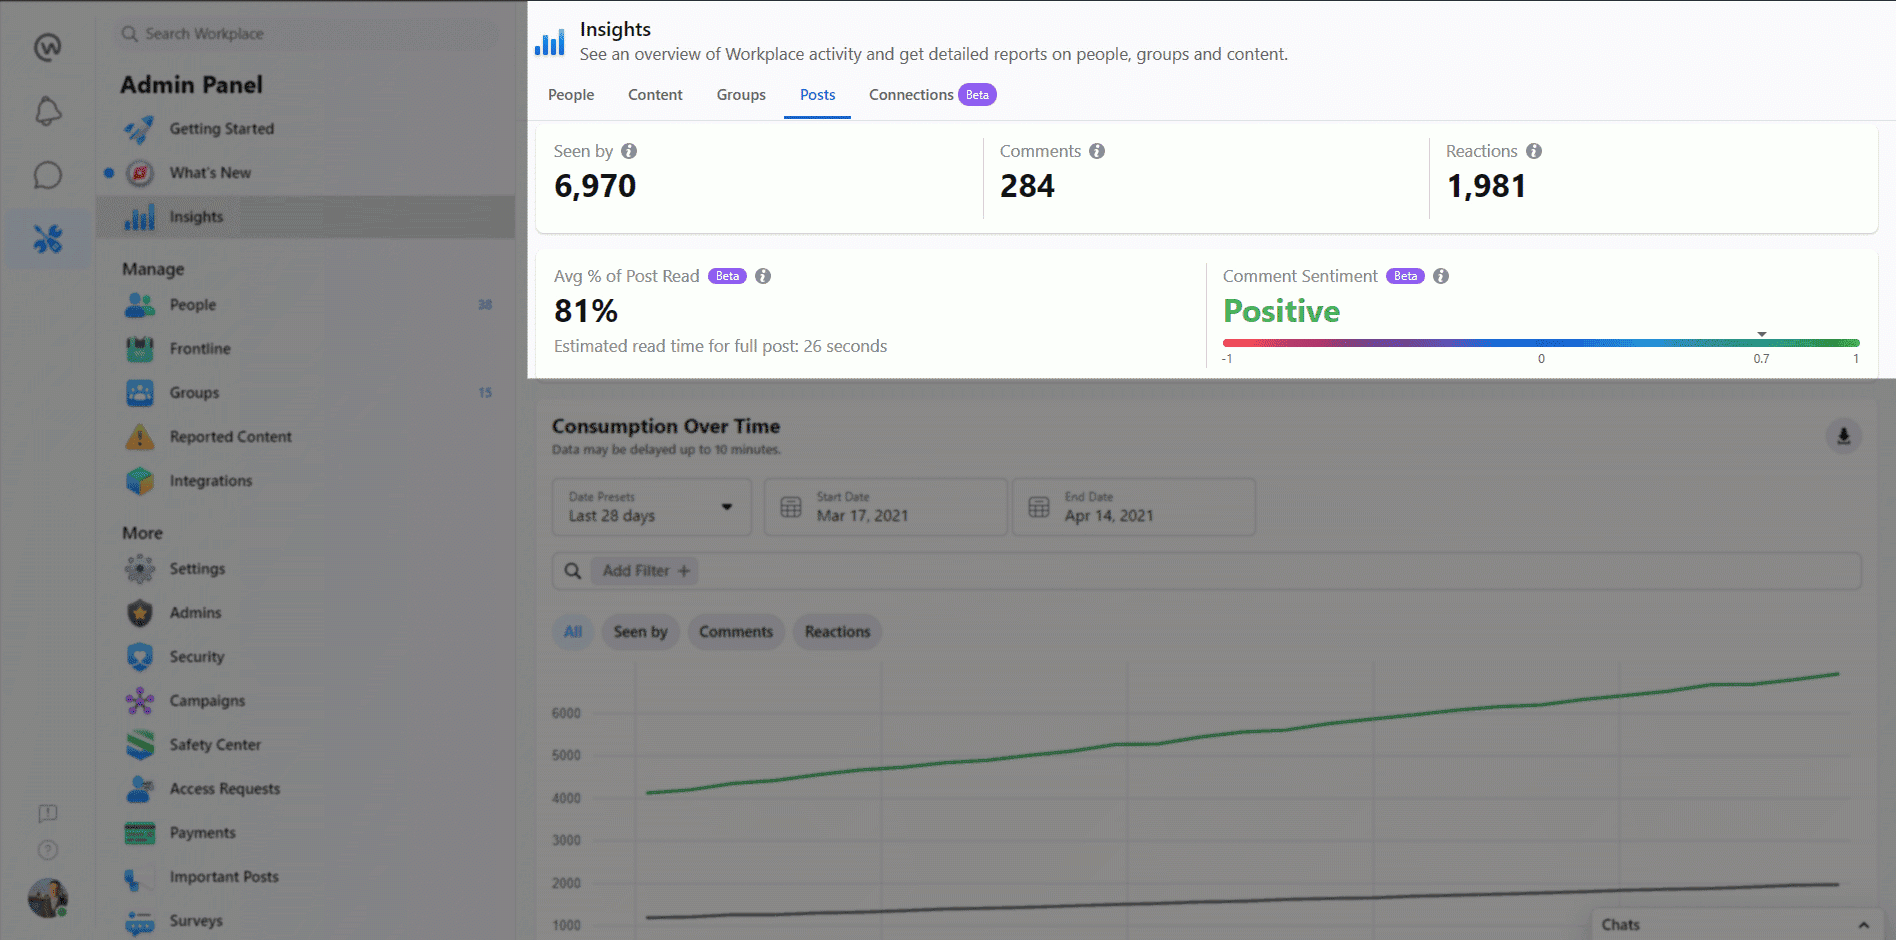Click the Beta badge next to Connections
The width and height of the screenshot is (1896, 940).
coord(977,95)
